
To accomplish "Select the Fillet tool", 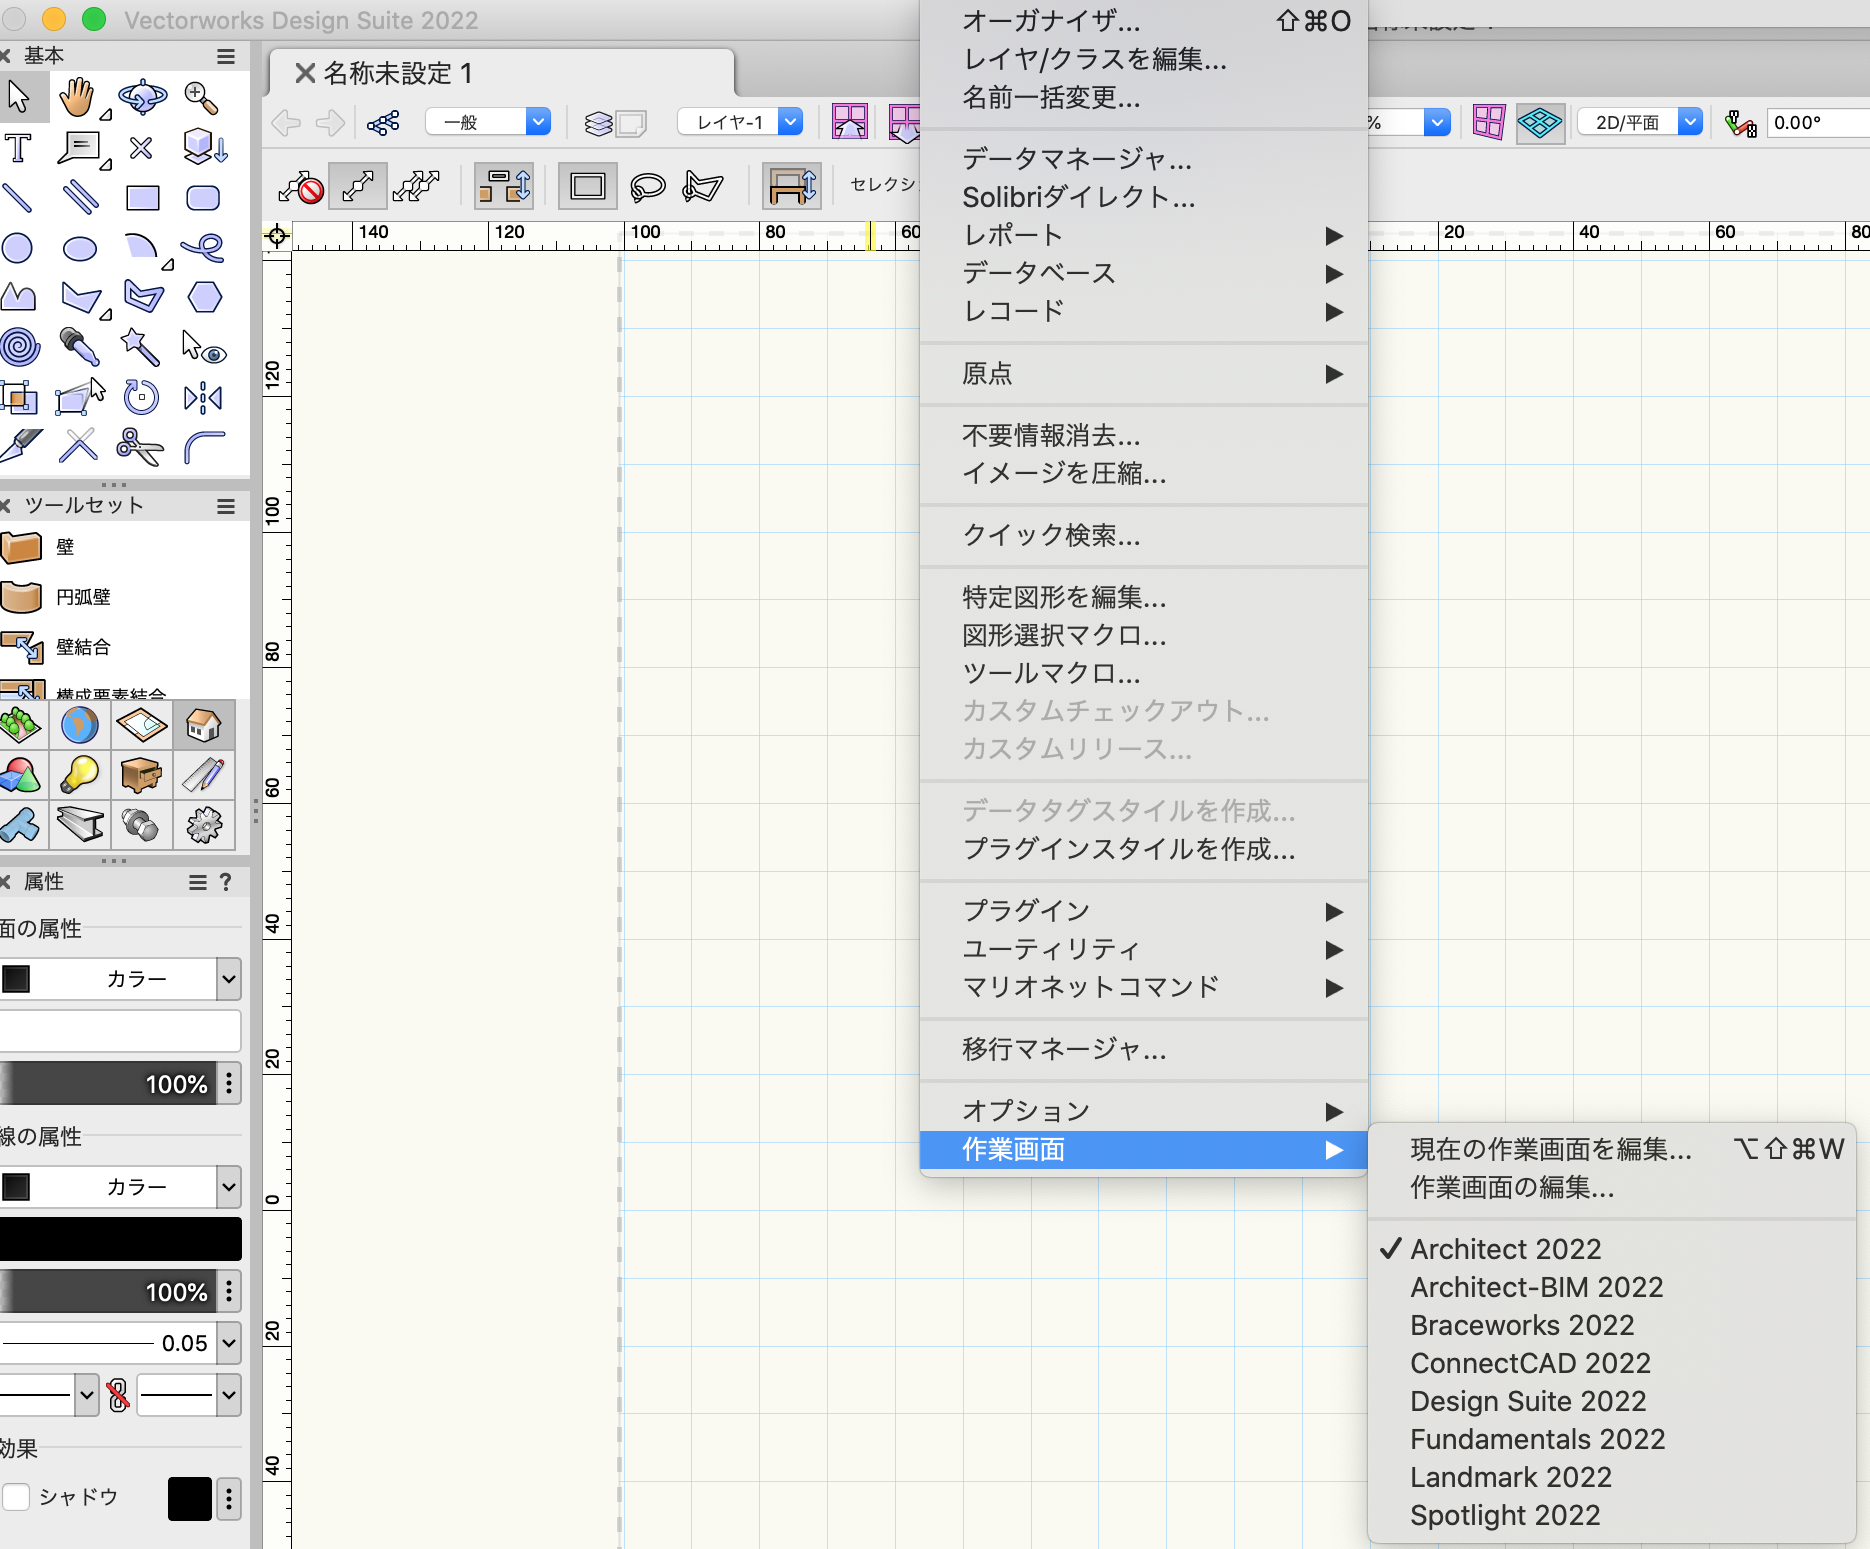I will click(204, 447).
